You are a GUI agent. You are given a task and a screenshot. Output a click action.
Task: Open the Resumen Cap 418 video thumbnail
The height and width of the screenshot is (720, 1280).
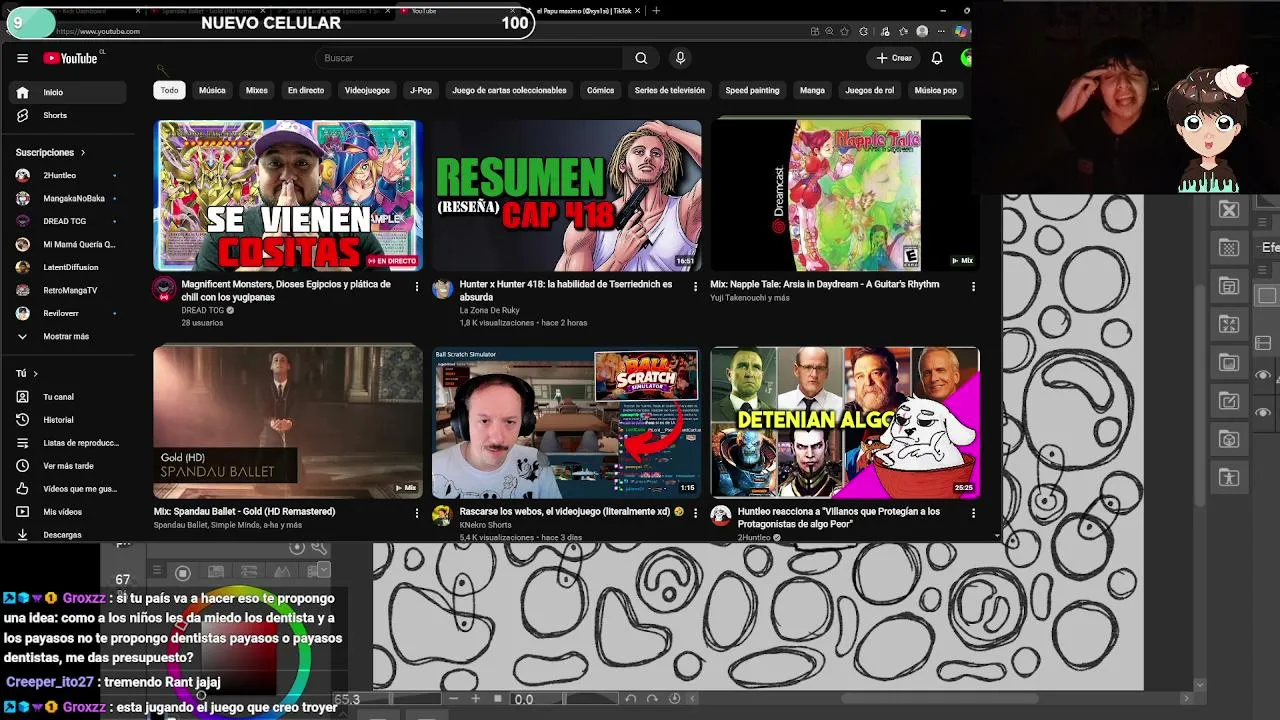pos(566,195)
